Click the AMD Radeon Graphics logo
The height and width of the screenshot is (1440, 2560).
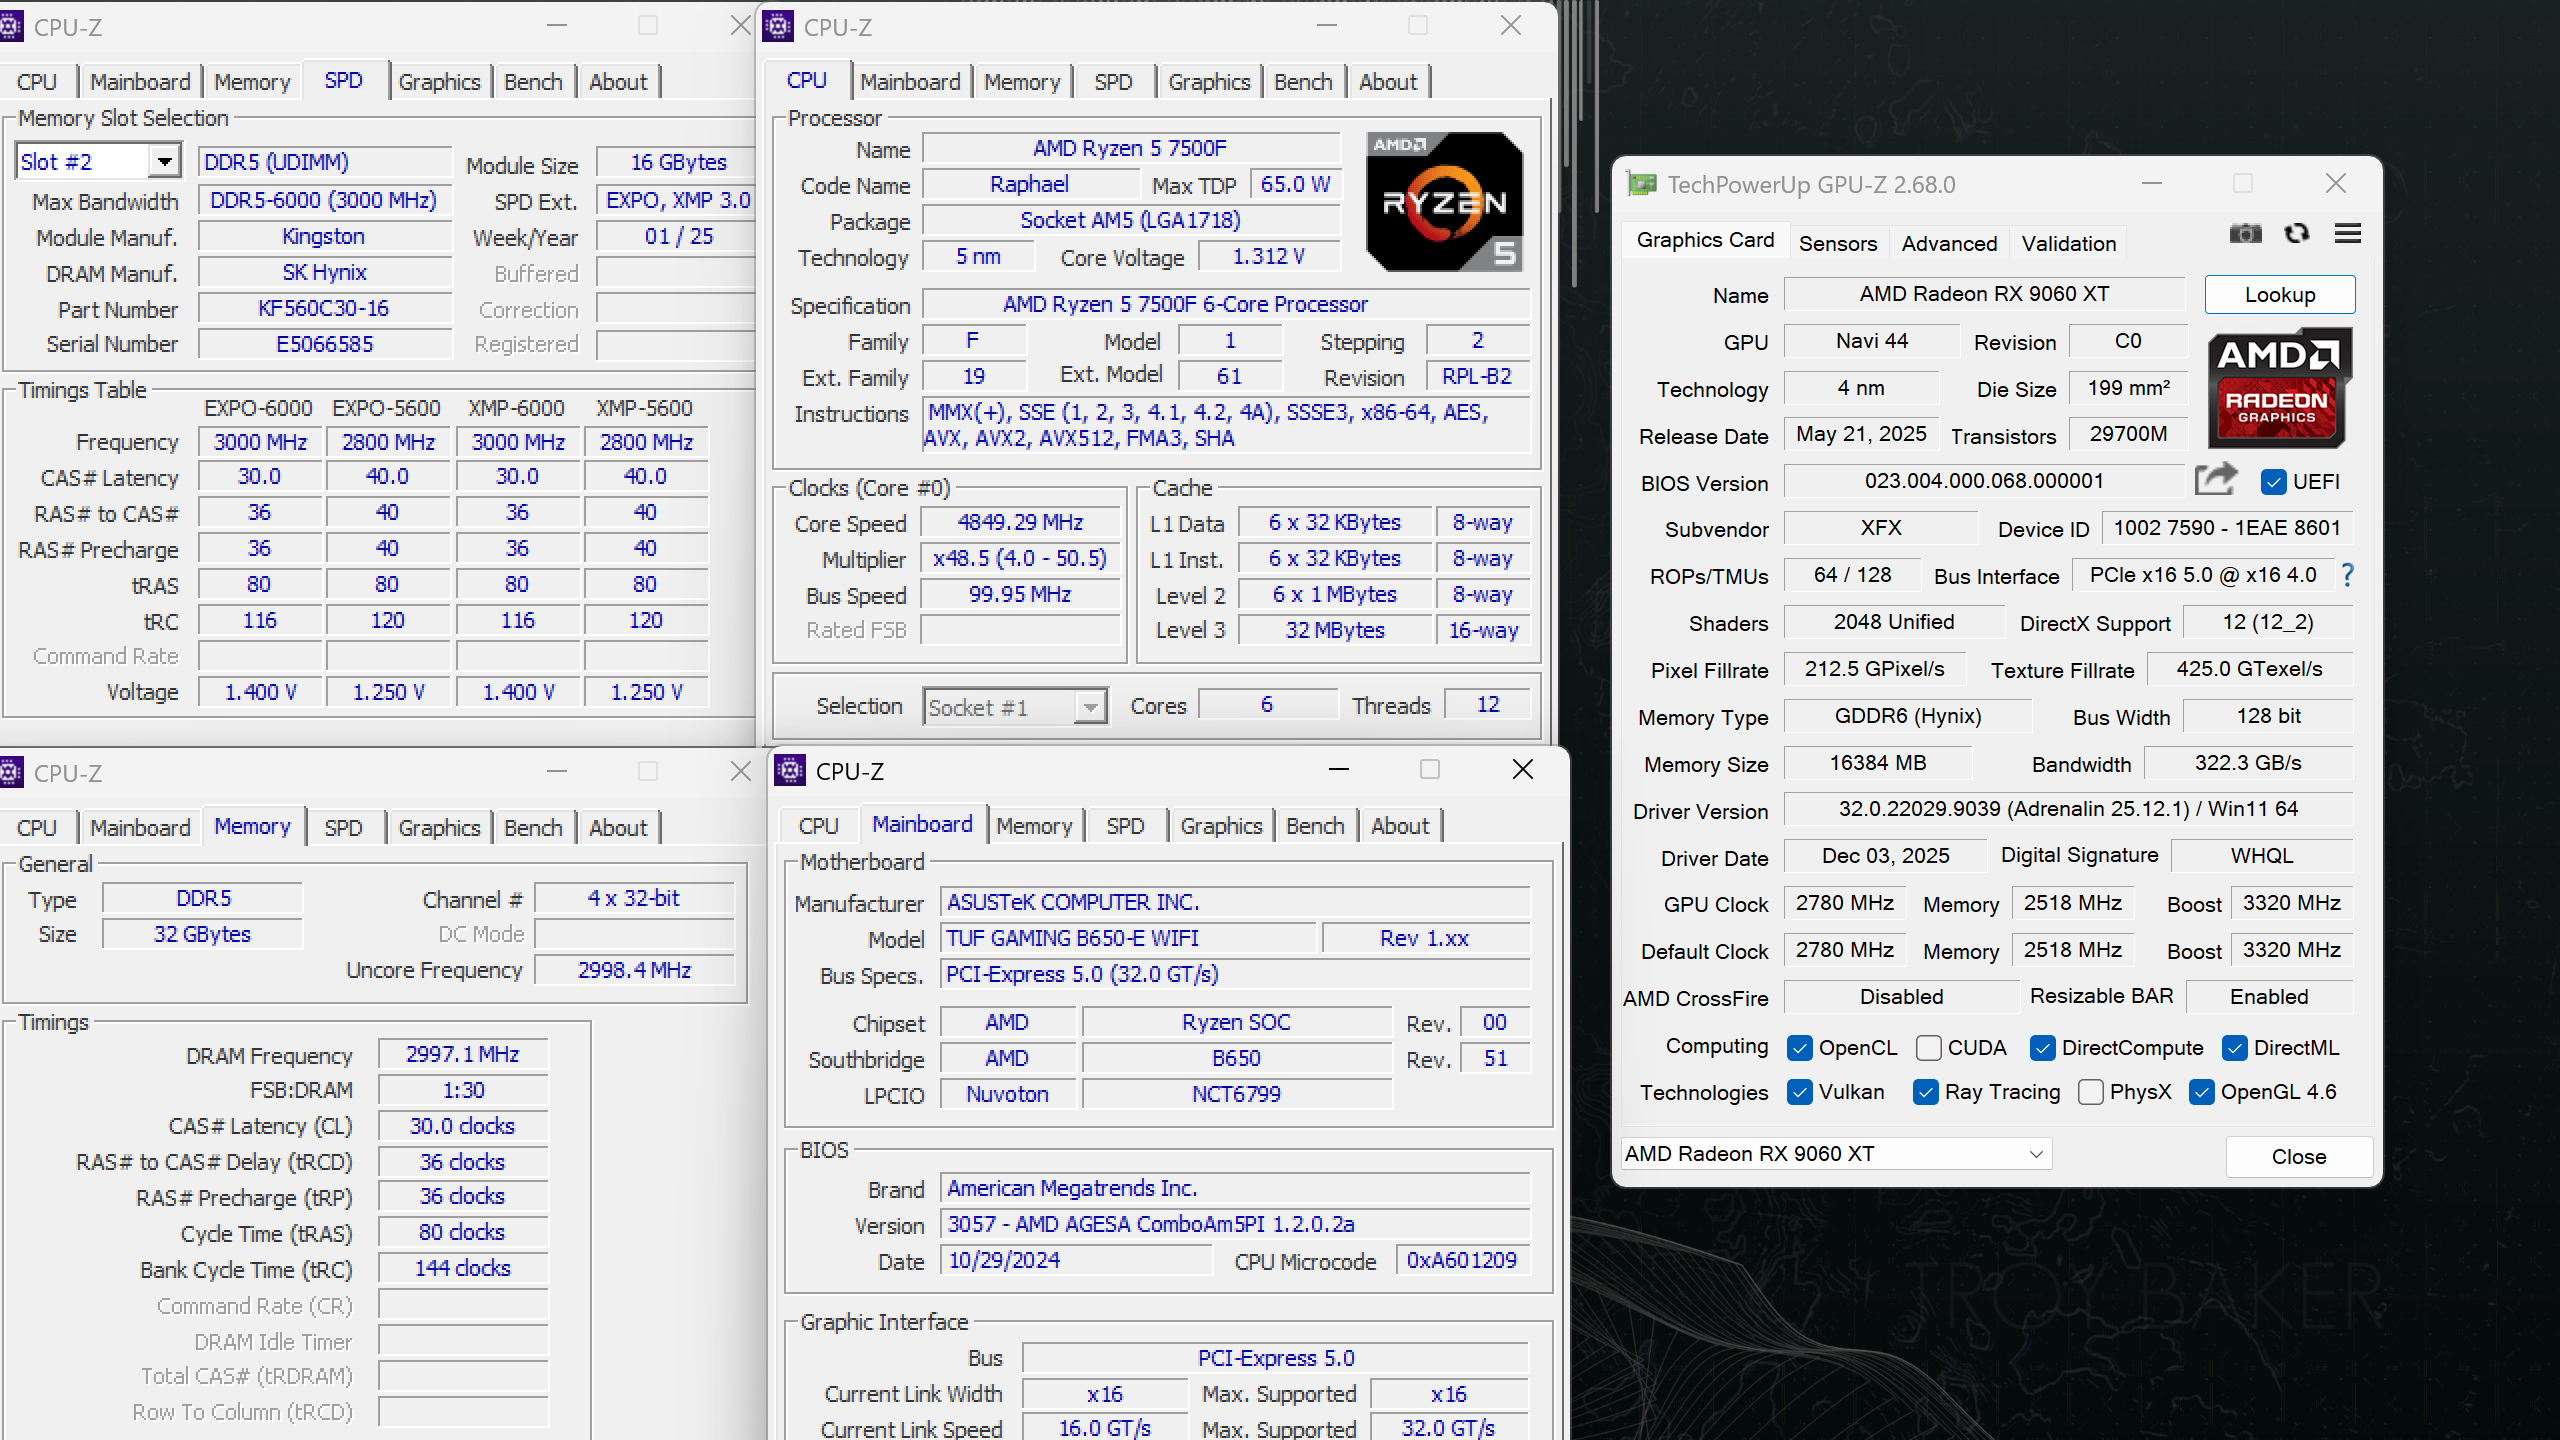[2278, 388]
